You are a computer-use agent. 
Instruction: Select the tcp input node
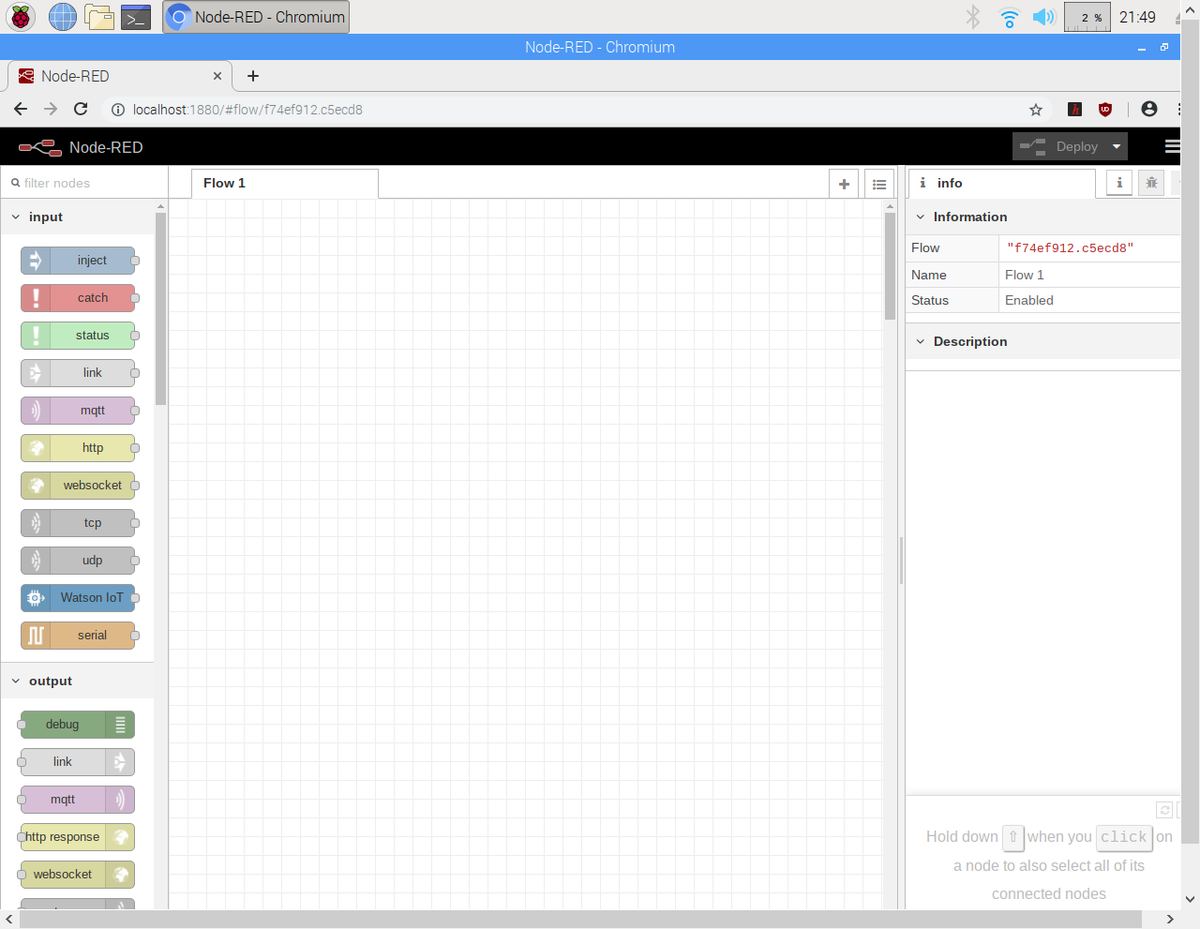[77, 523]
